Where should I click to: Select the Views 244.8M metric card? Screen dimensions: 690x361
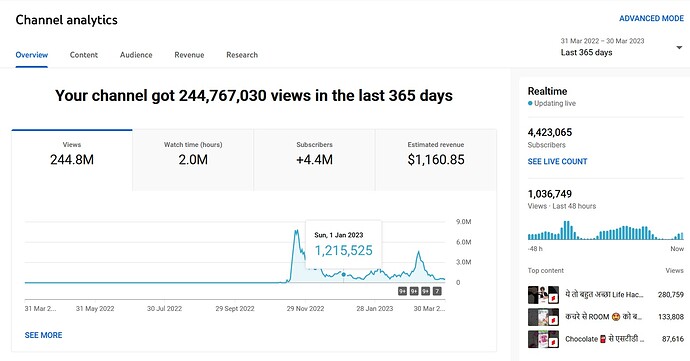72,160
